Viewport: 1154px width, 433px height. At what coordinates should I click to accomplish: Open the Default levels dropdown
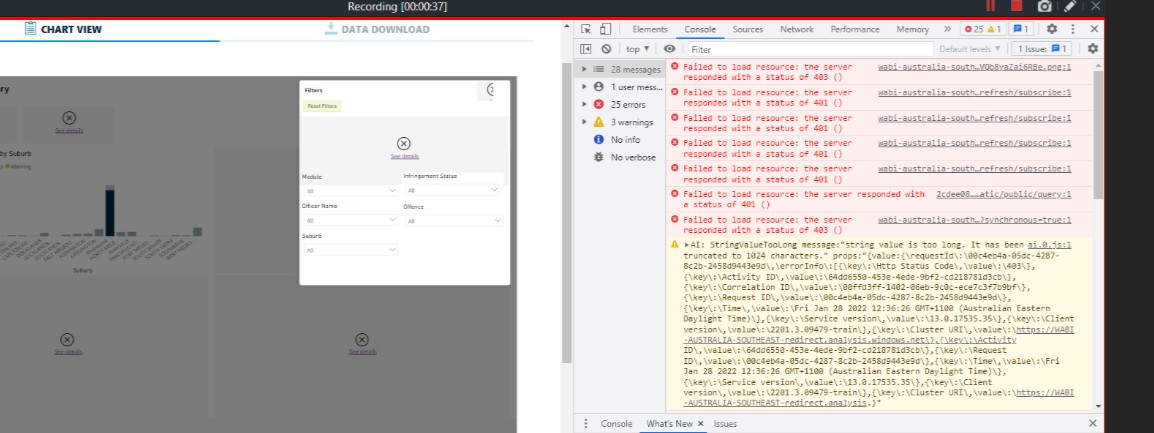970,49
